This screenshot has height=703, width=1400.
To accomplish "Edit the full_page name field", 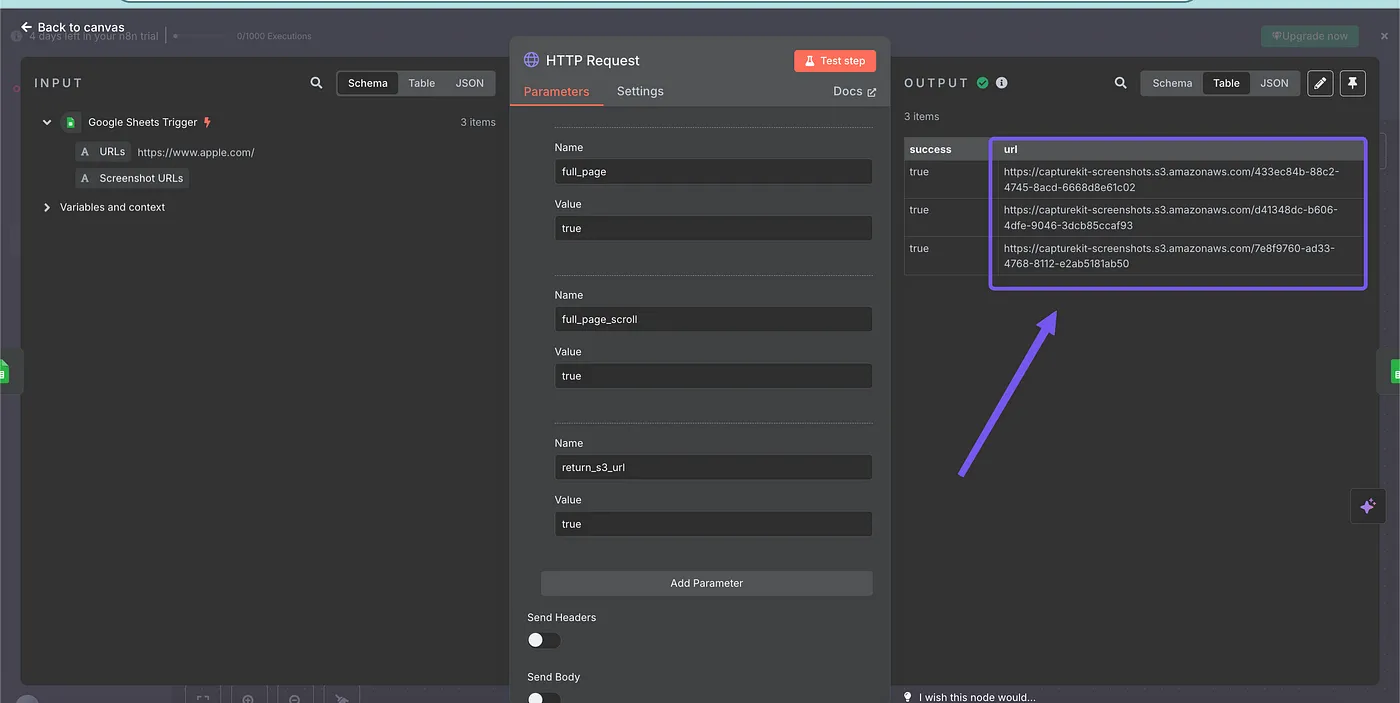I will tap(714, 171).
